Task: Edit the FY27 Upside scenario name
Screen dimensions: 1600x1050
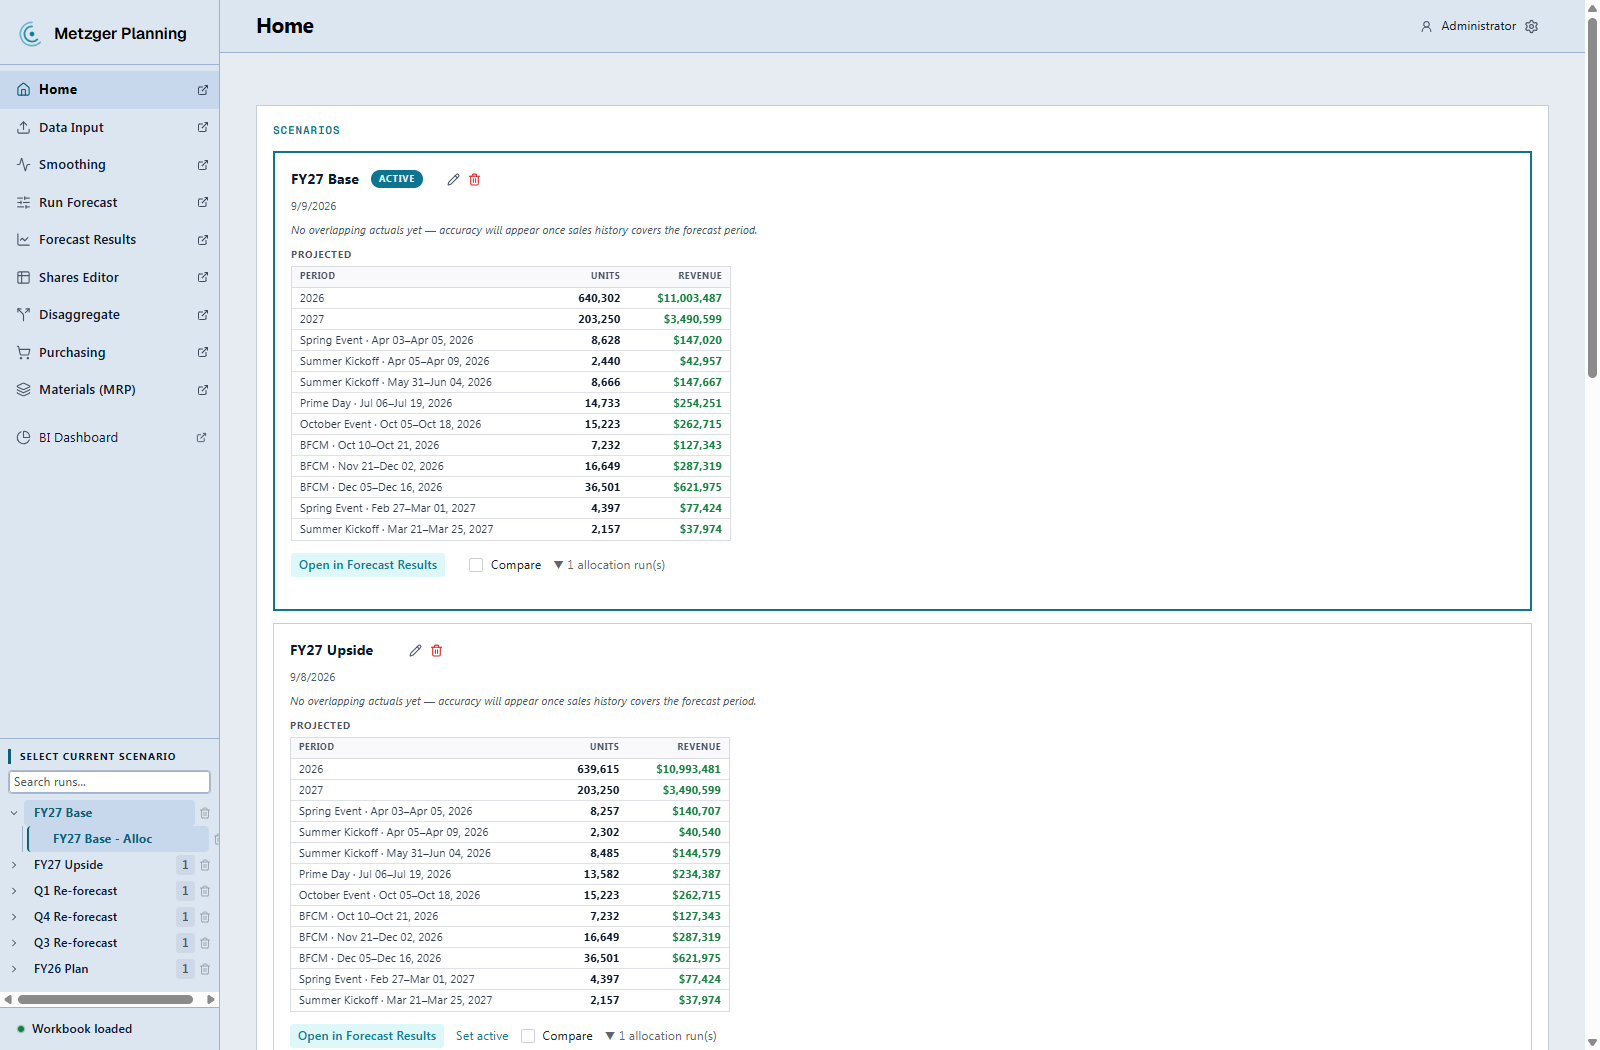Action: click(415, 650)
